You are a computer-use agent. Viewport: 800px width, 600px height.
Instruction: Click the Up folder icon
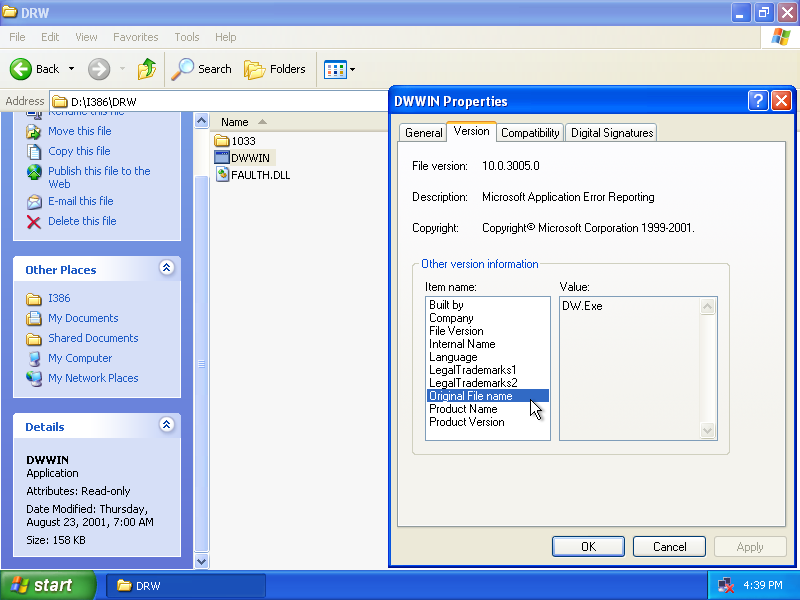[x=147, y=69]
